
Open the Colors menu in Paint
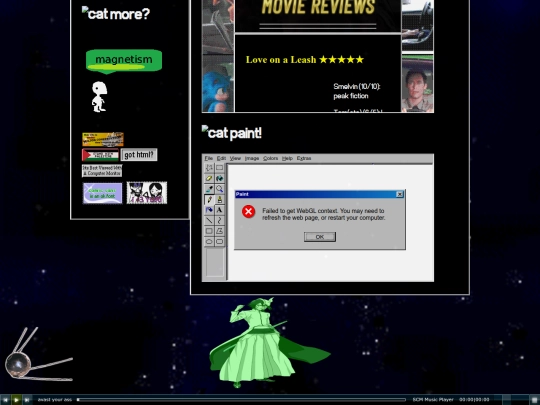[x=270, y=158]
